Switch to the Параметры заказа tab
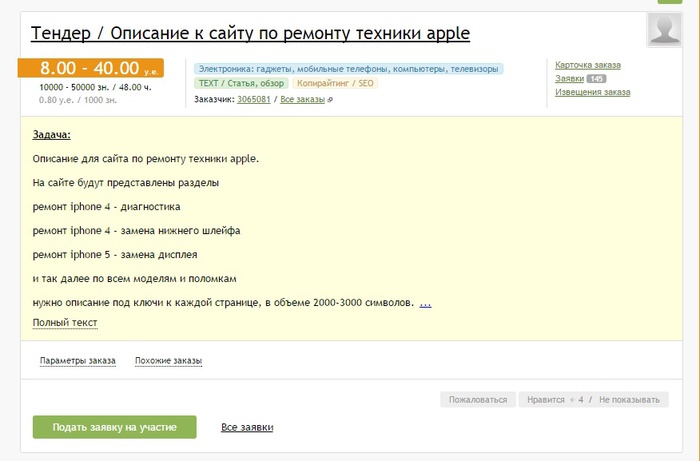 coord(78,361)
